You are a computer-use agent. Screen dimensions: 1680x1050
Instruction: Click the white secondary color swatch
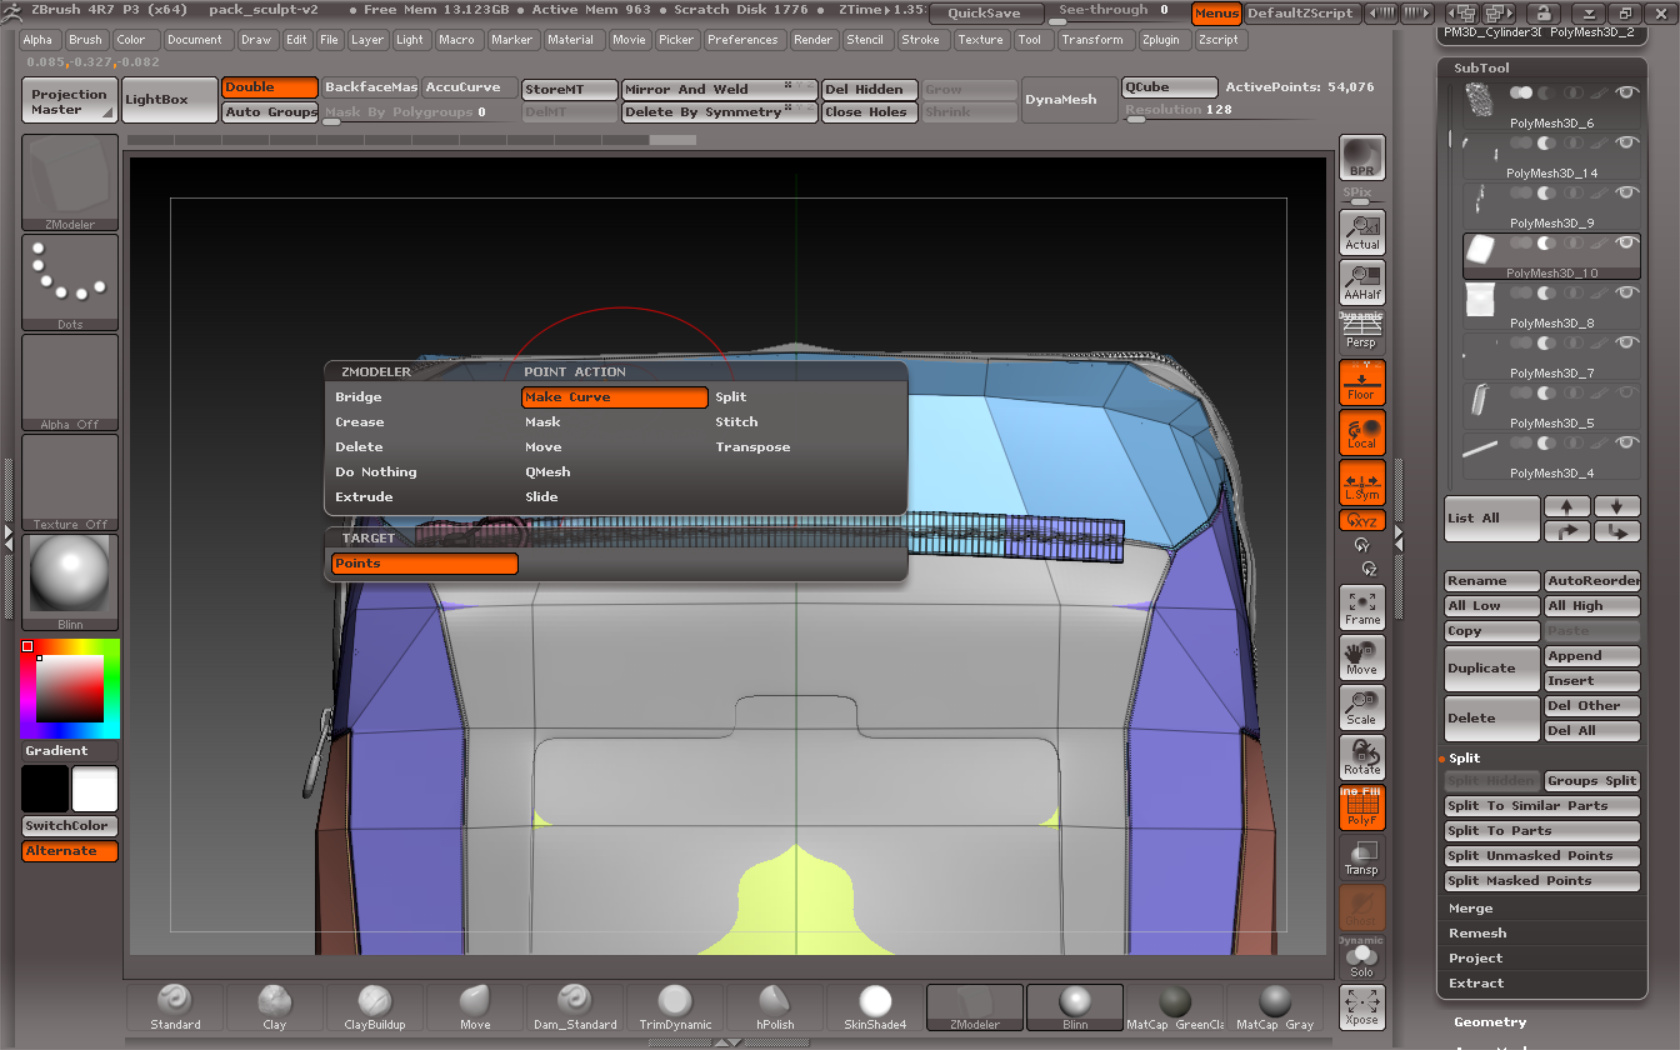[95, 789]
